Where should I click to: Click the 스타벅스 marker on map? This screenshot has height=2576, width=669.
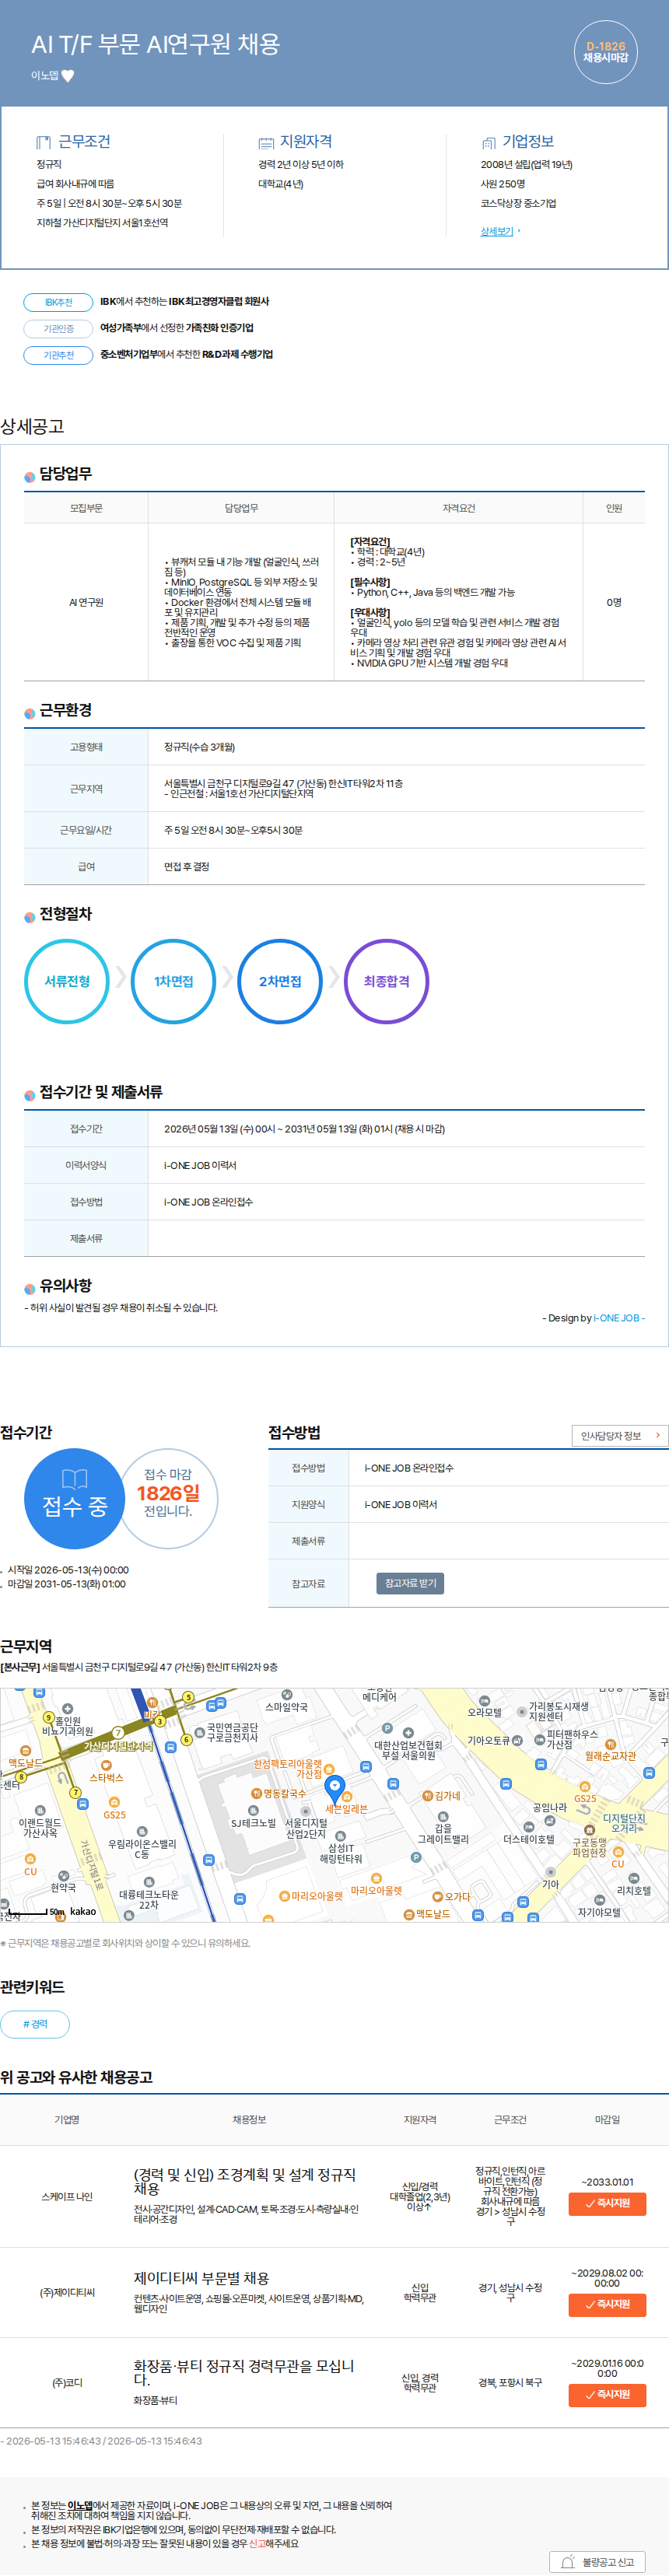106,1771
